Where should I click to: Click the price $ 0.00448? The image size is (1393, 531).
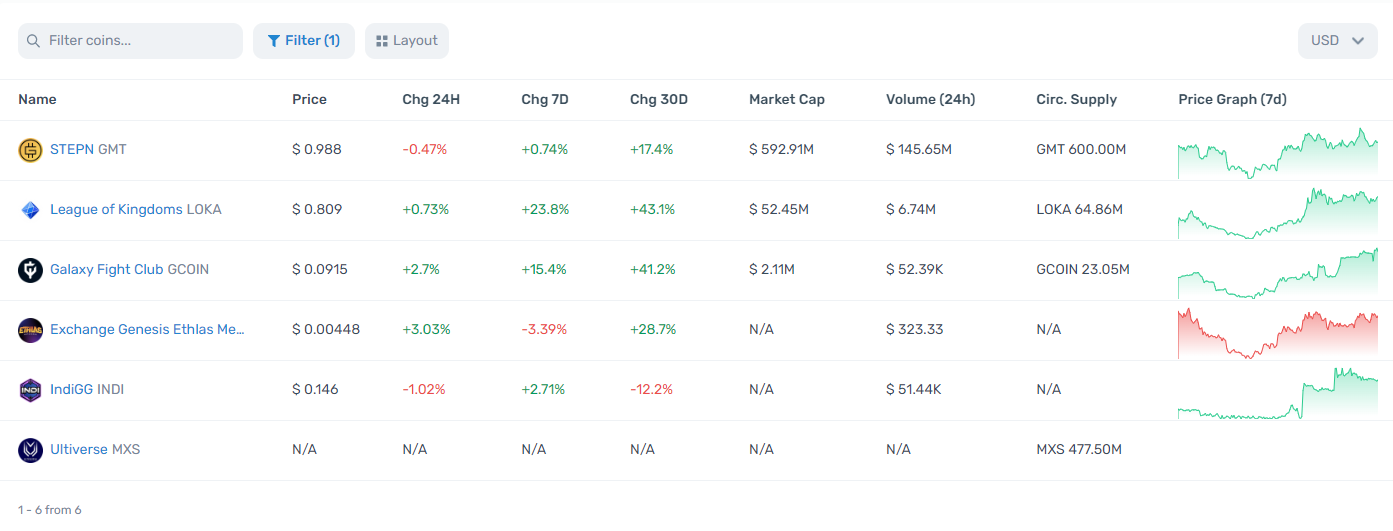pyautogui.click(x=326, y=329)
